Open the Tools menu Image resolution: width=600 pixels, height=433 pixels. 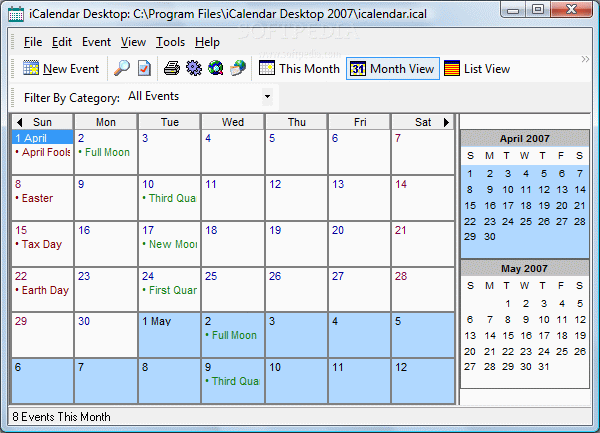(170, 42)
